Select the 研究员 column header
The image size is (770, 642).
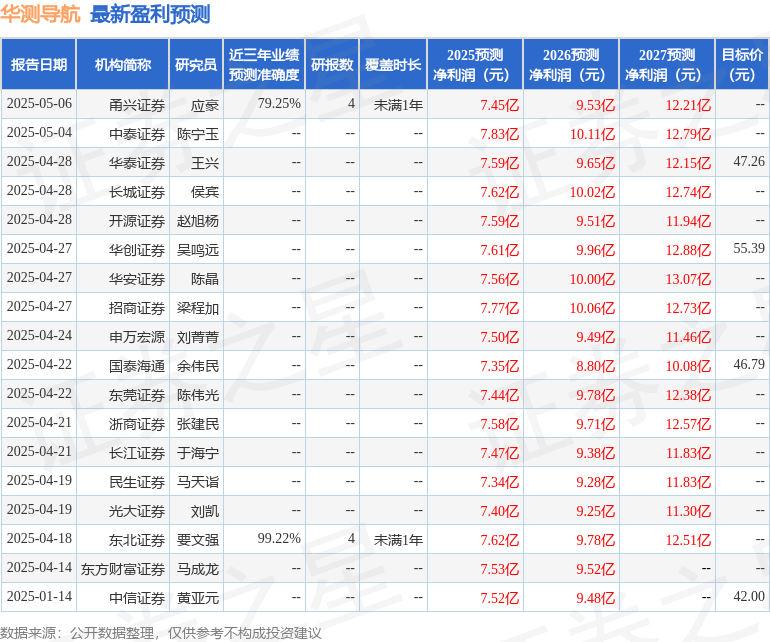[x=196, y=64]
